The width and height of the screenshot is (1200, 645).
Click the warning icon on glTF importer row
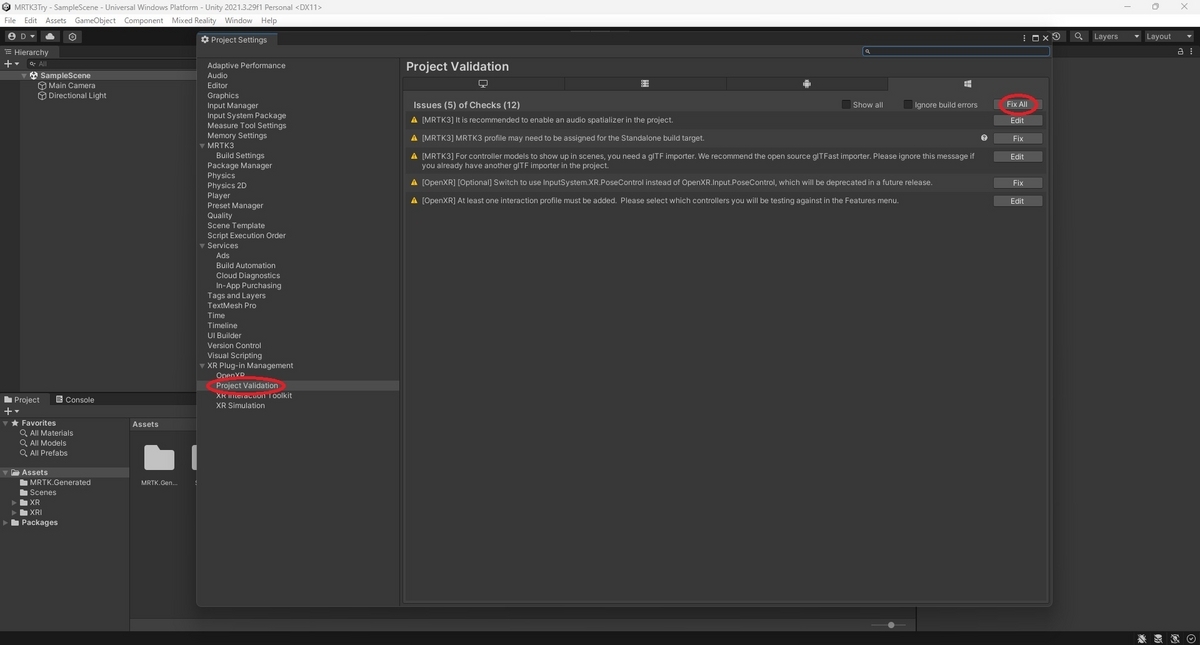coord(415,156)
